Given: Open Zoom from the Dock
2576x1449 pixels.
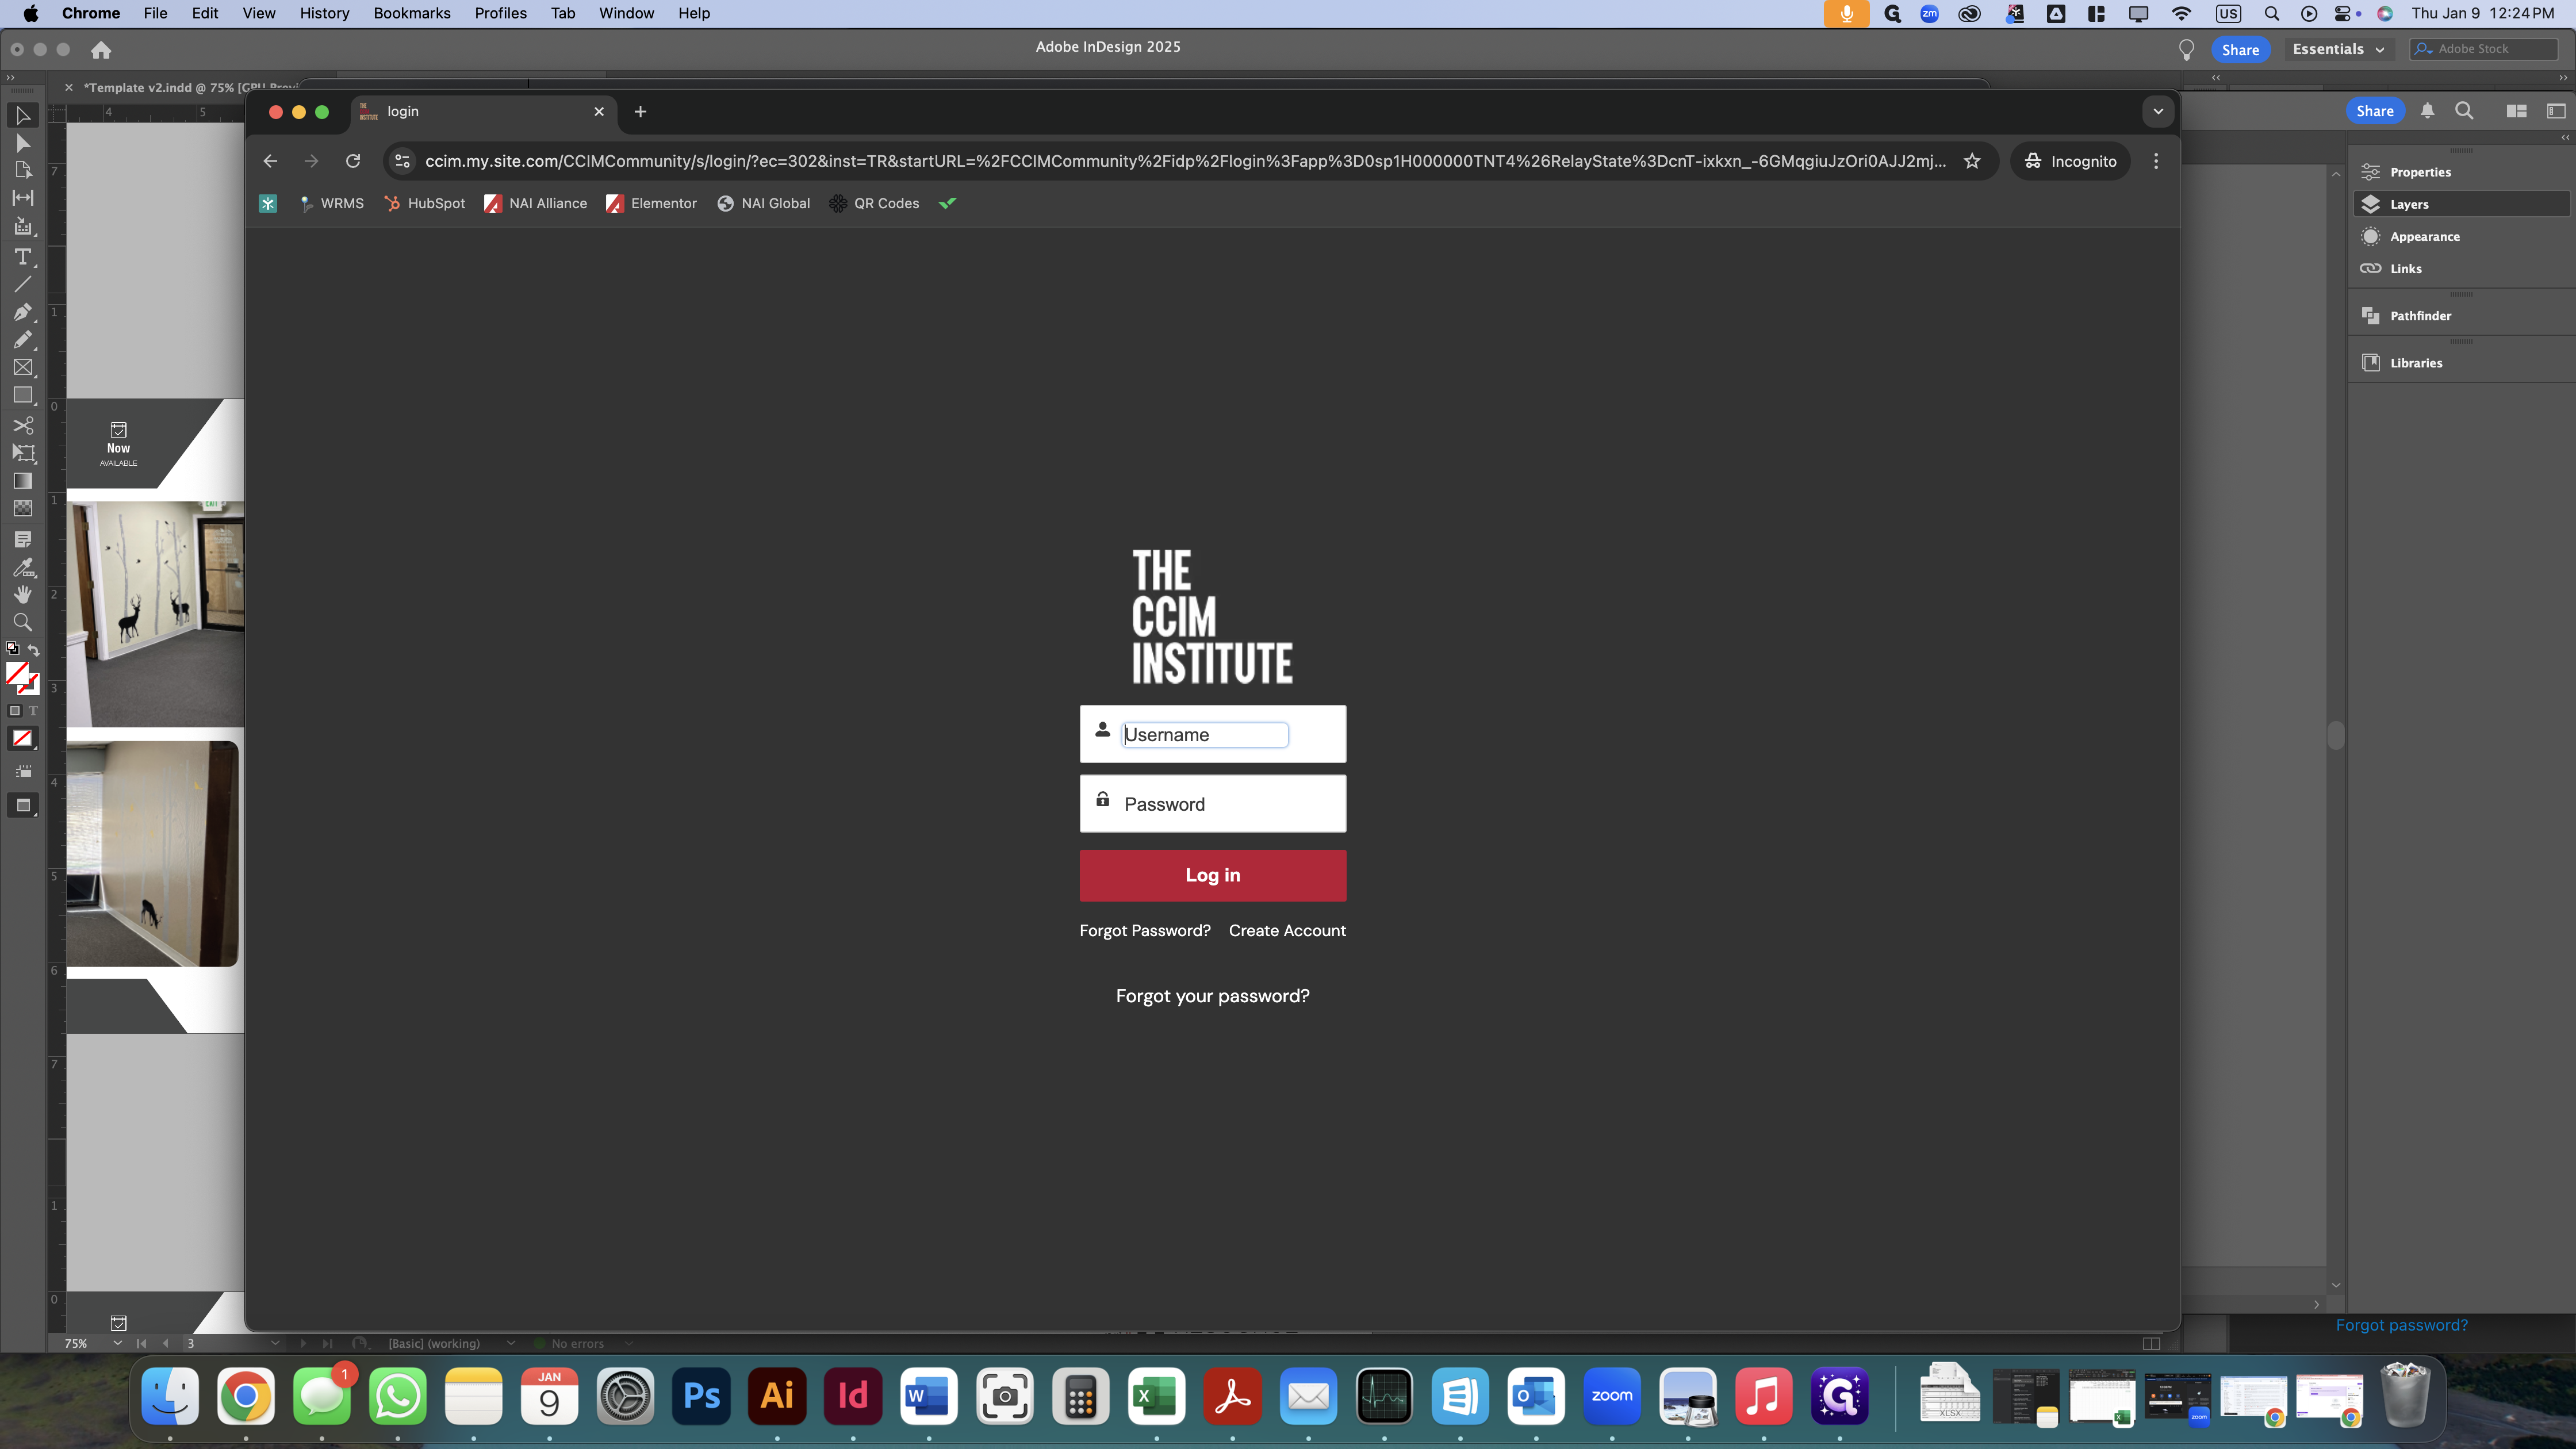Looking at the screenshot, I should (1612, 1396).
